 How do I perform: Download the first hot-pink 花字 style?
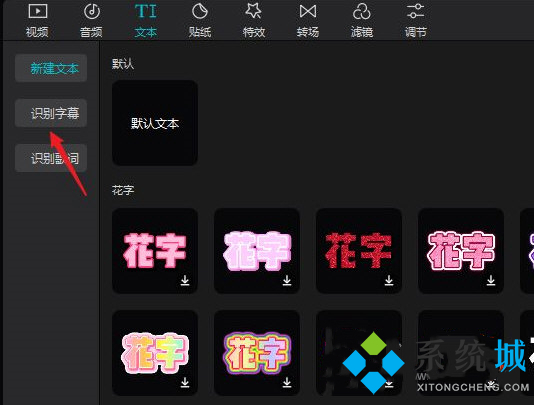185,280
